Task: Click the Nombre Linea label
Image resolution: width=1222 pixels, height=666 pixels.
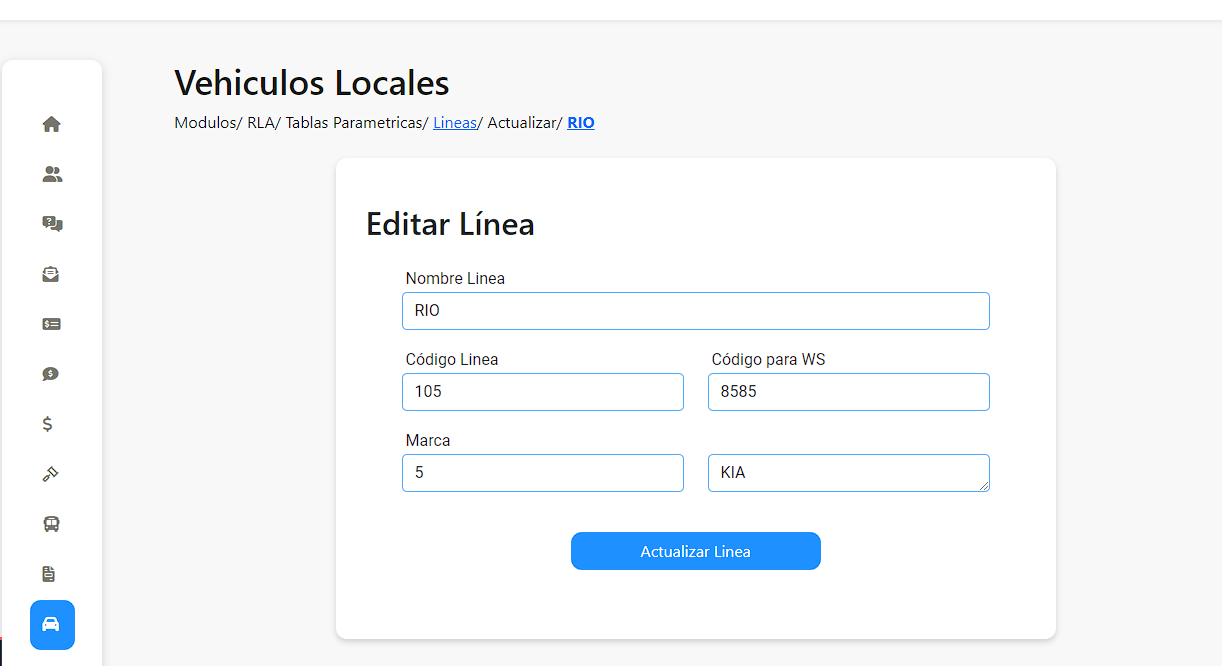Action: 455,278
